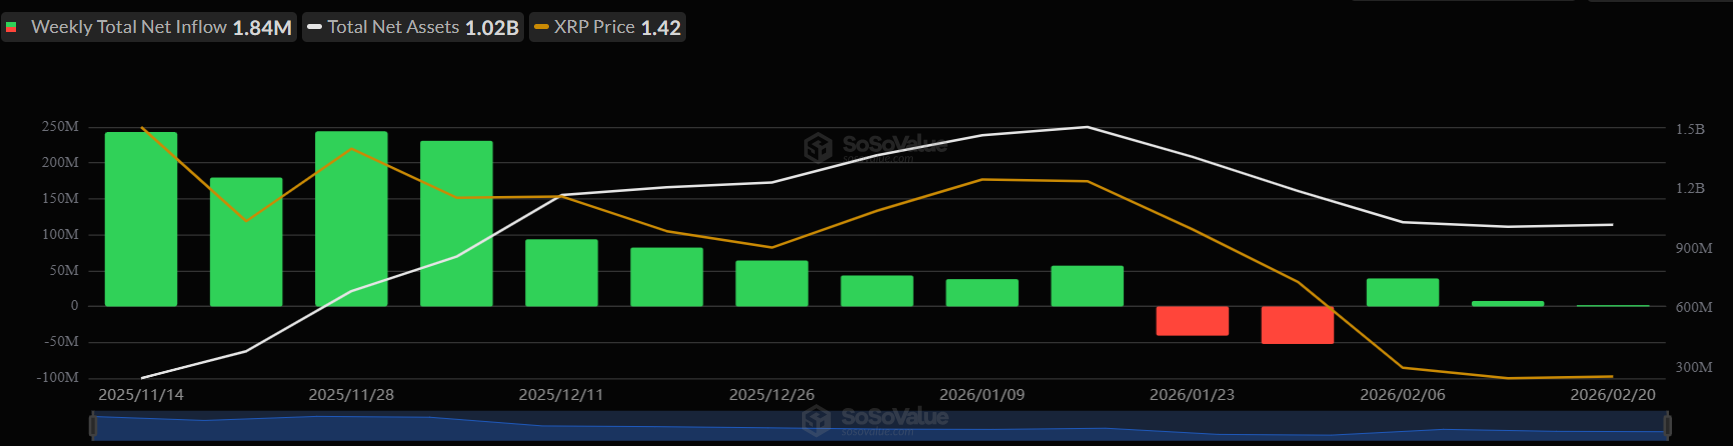Viewport: 1733px width, 446px height.
Task: Click the green bar at 2026/02/06
Action: 1402,292
